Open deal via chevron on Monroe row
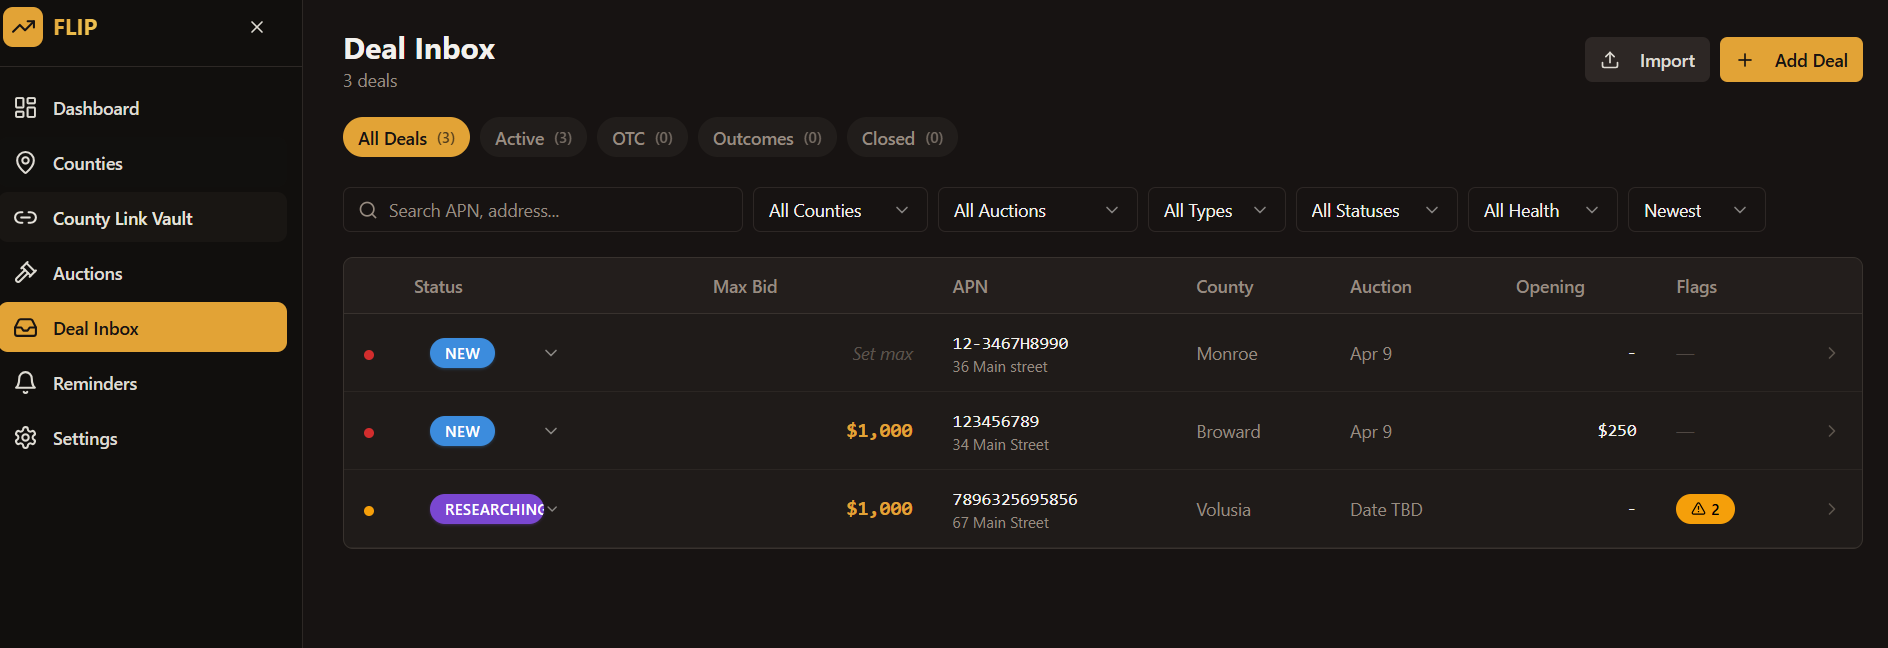The width and height of the screenshot is (1888, 648). pos(1831,353)
